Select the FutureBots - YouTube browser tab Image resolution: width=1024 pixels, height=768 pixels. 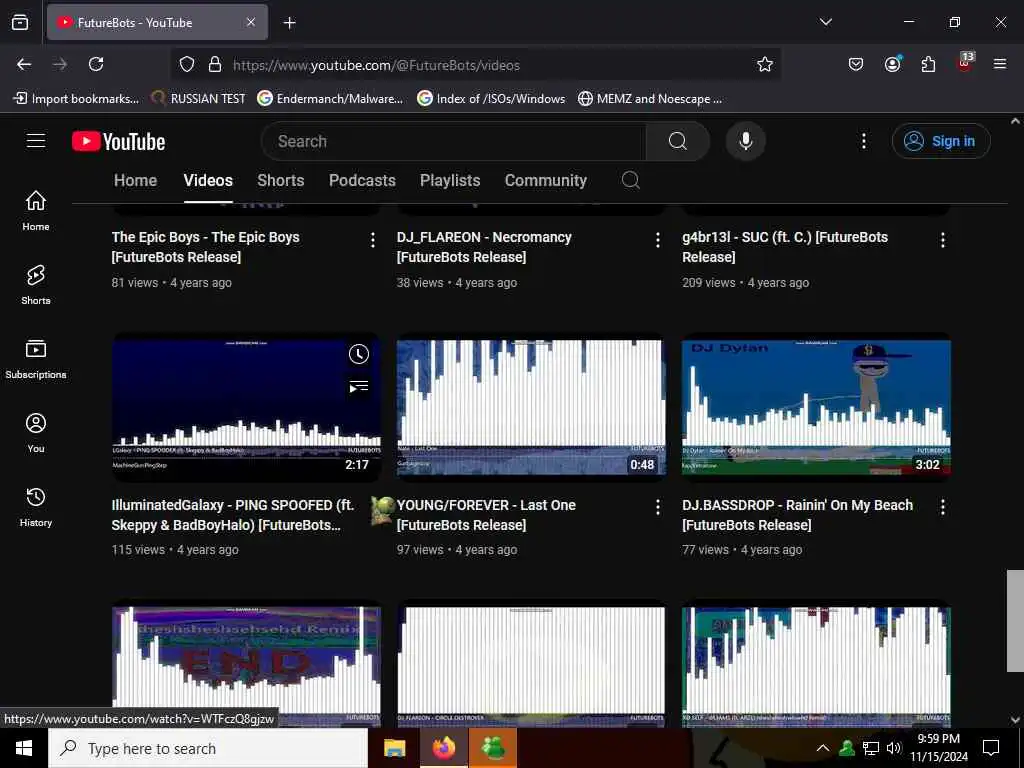tap(157, 23)
